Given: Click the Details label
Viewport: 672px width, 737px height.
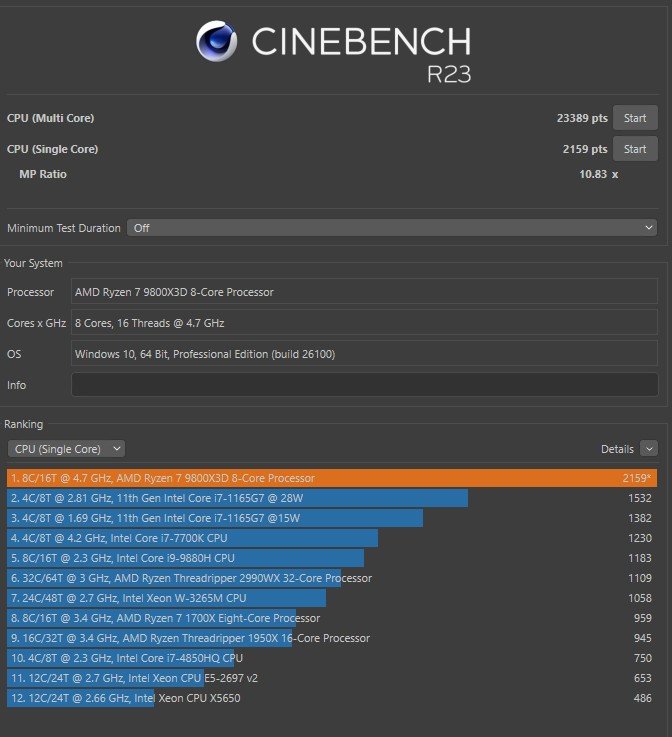Looking at the screenshot, I should pos(617,449).
